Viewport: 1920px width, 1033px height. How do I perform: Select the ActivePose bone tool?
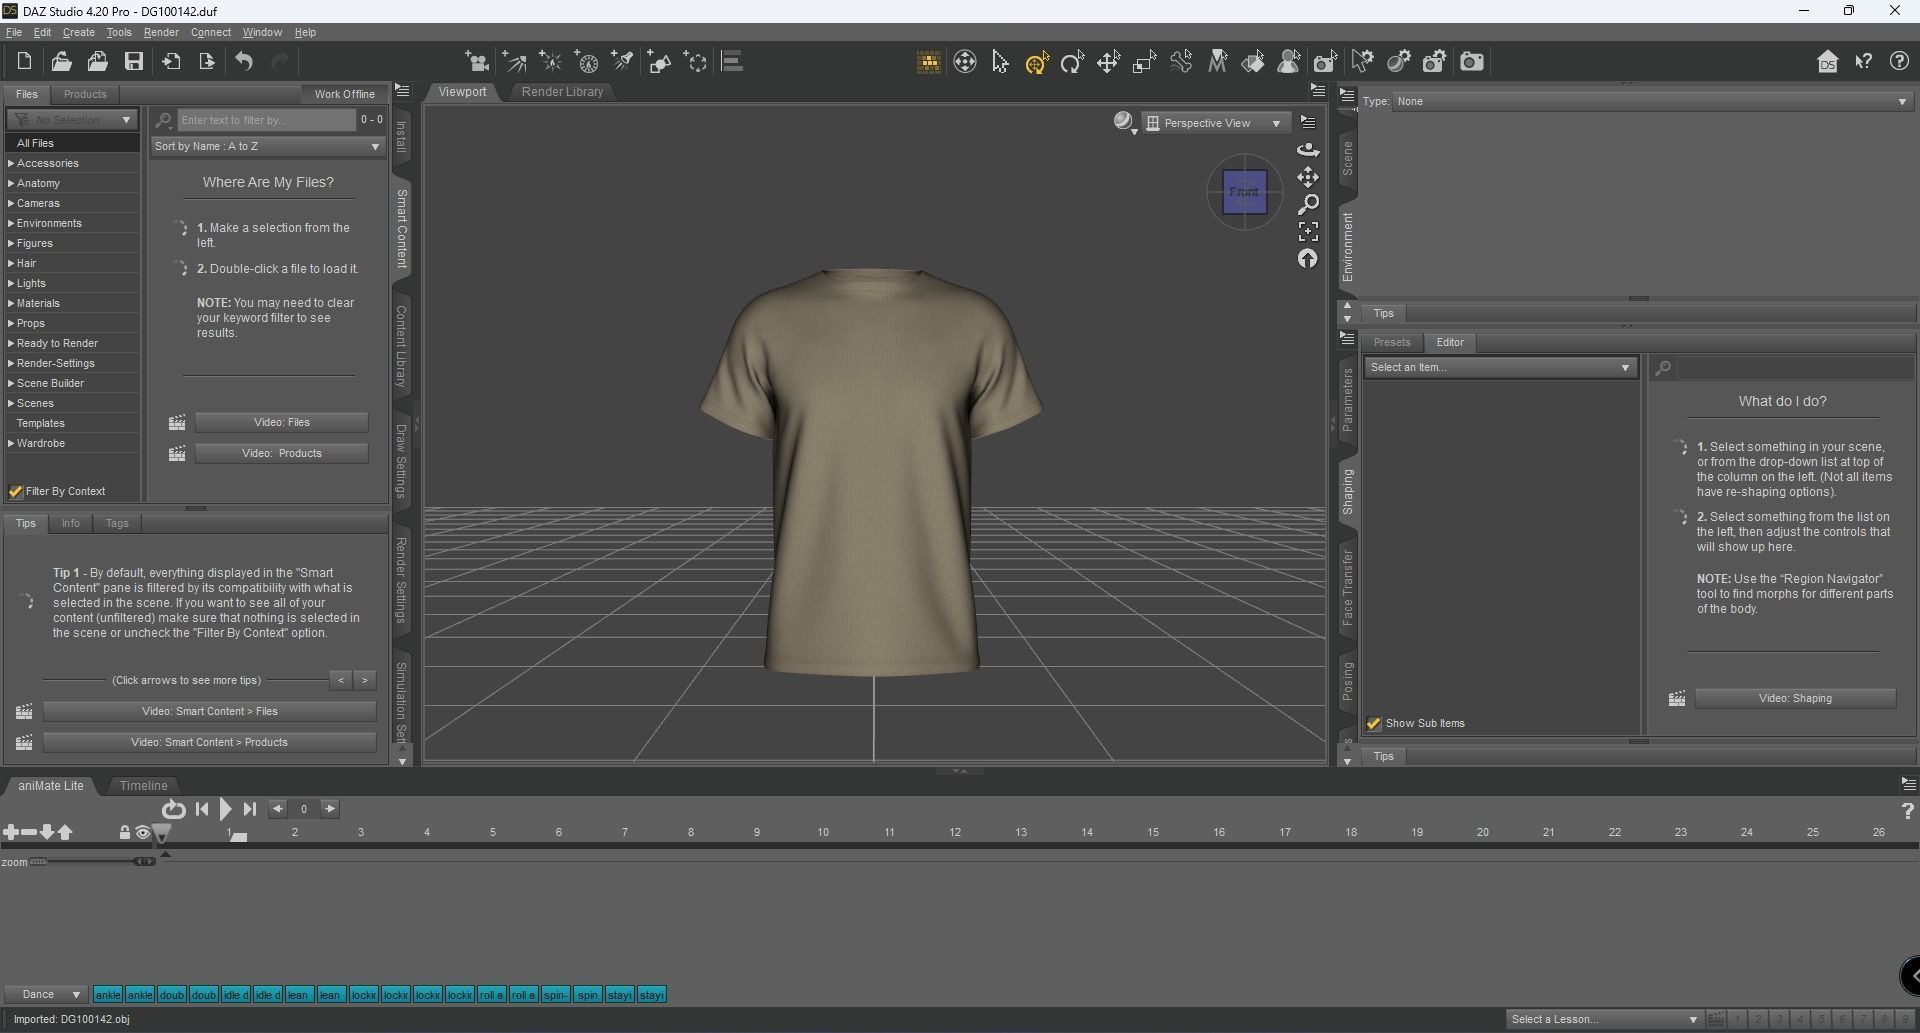point(1181,62)
